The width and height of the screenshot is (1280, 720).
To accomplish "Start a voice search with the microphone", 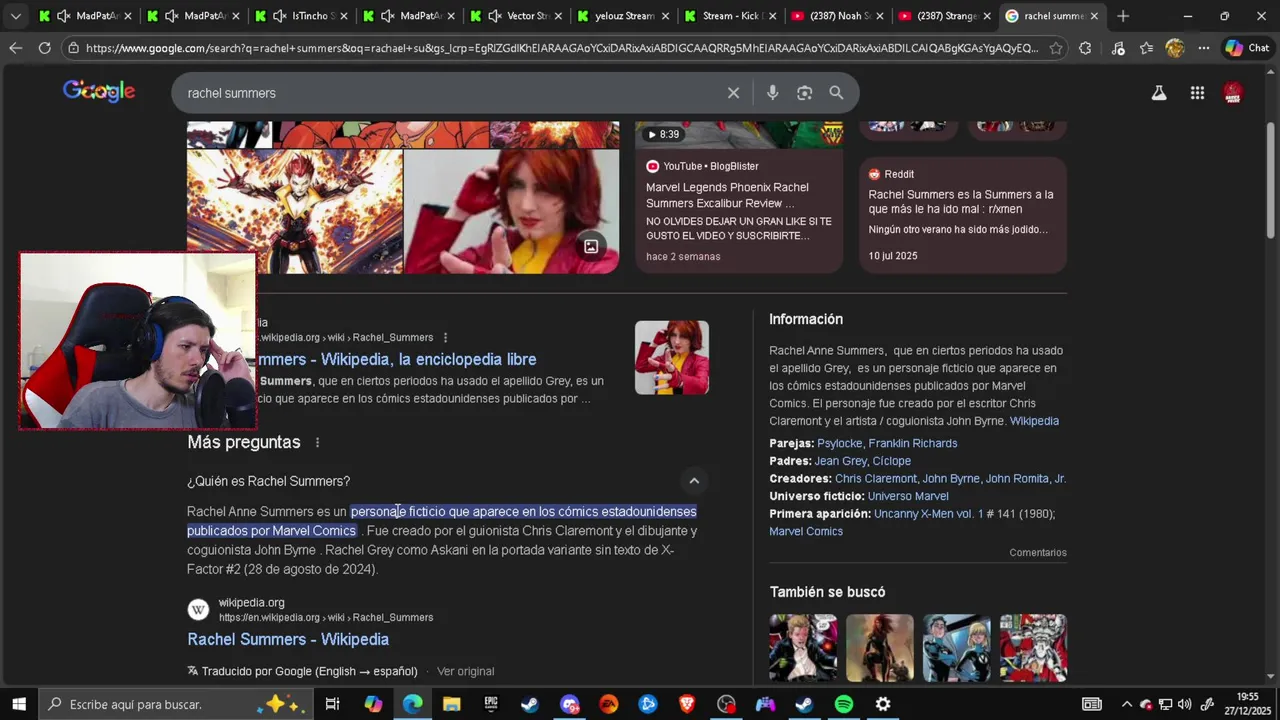I will [772, 93].
